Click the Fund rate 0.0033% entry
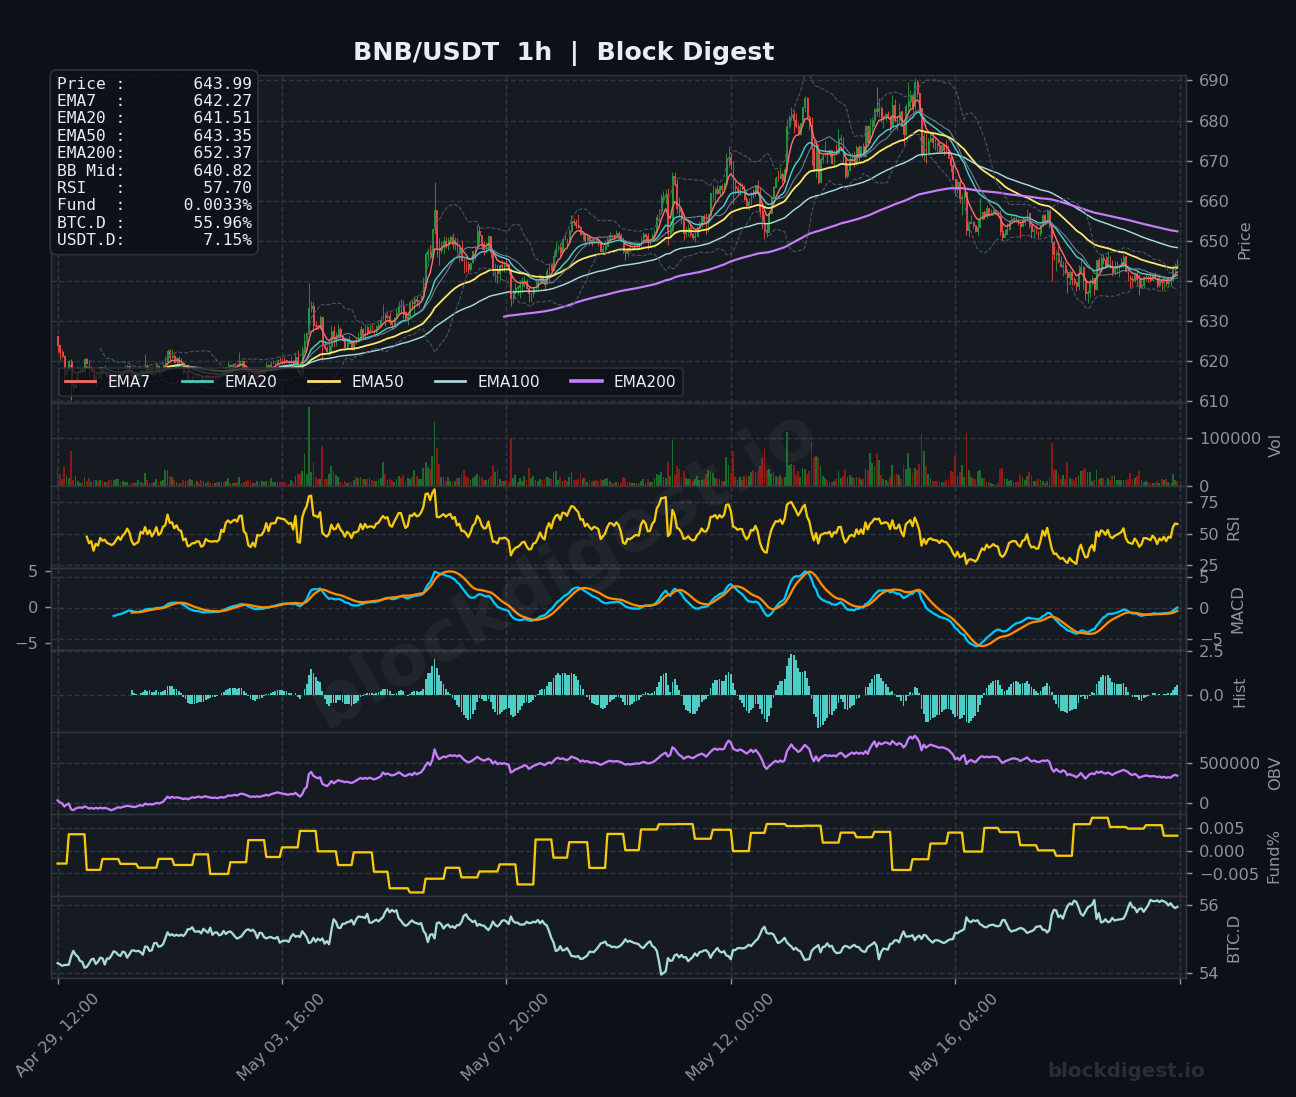 pos(154,205)
